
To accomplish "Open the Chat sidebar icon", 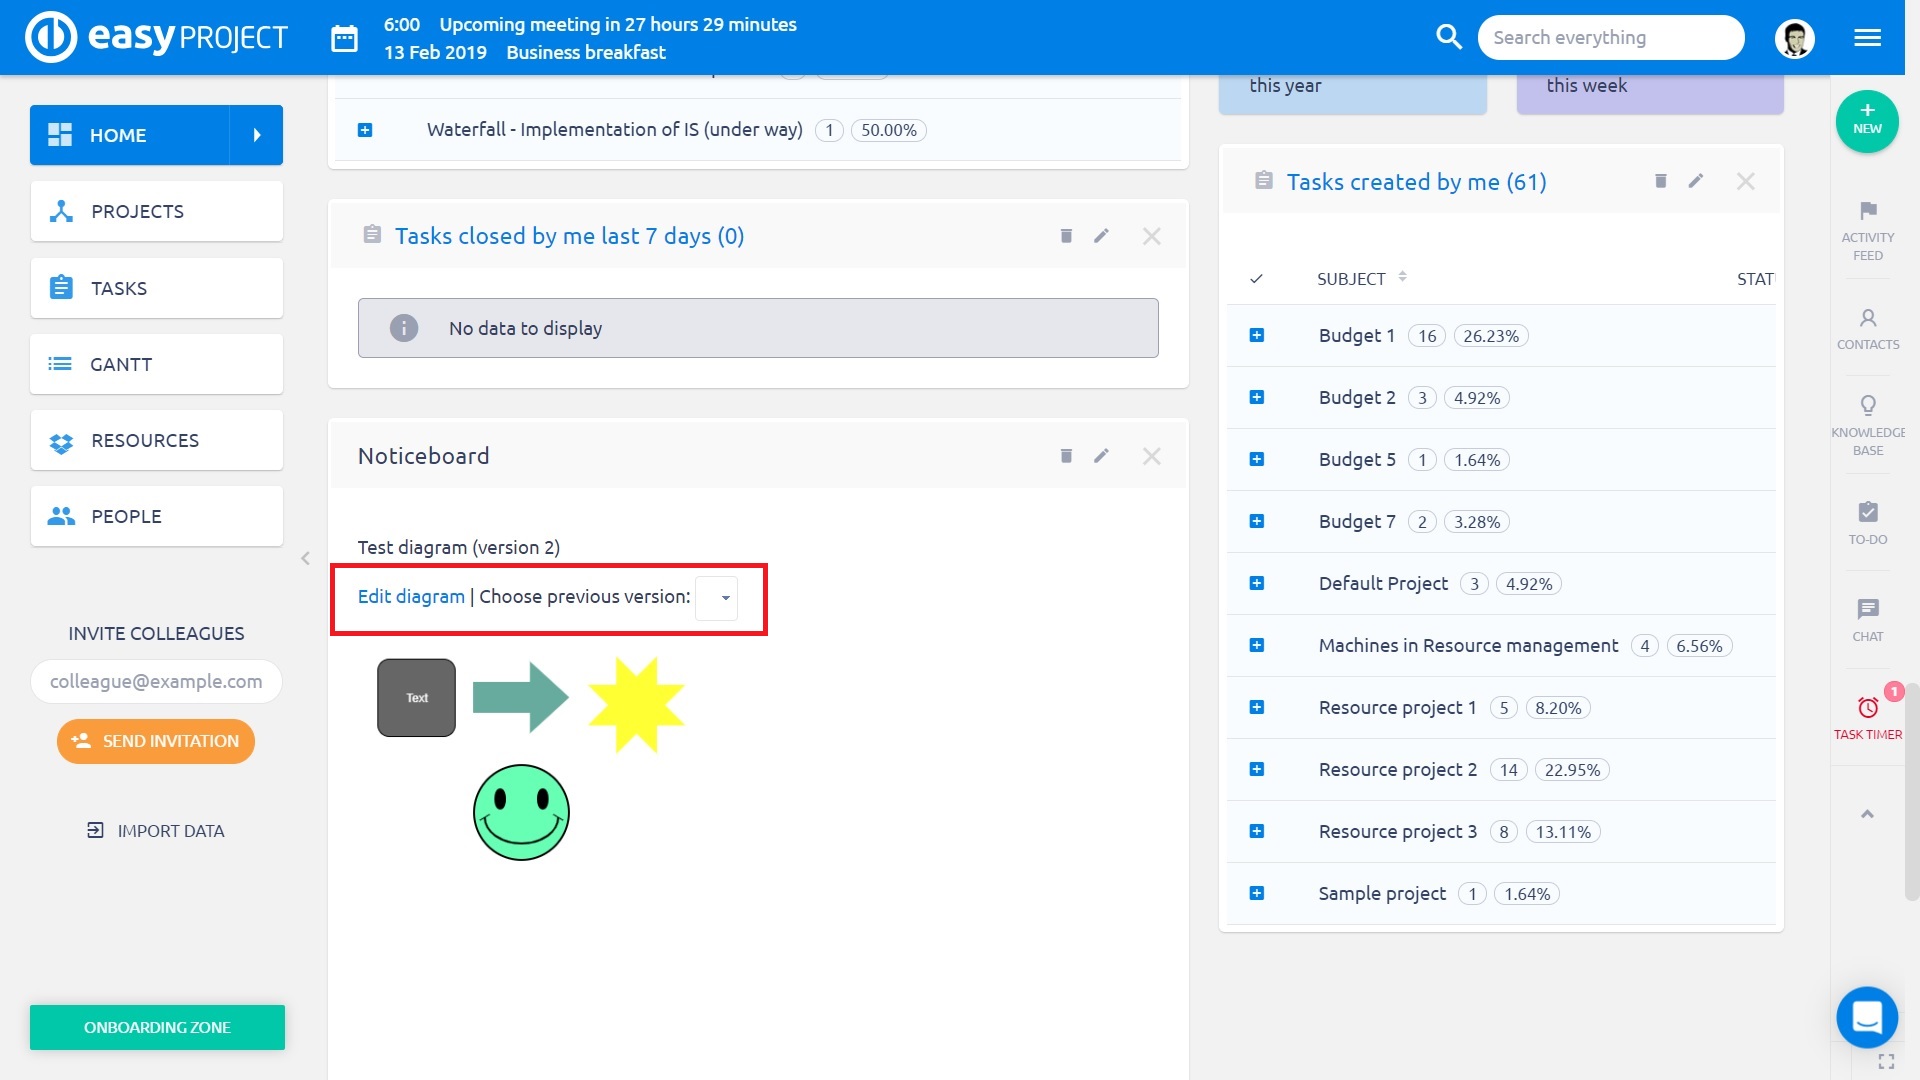I will click(x=1867, y=610).
